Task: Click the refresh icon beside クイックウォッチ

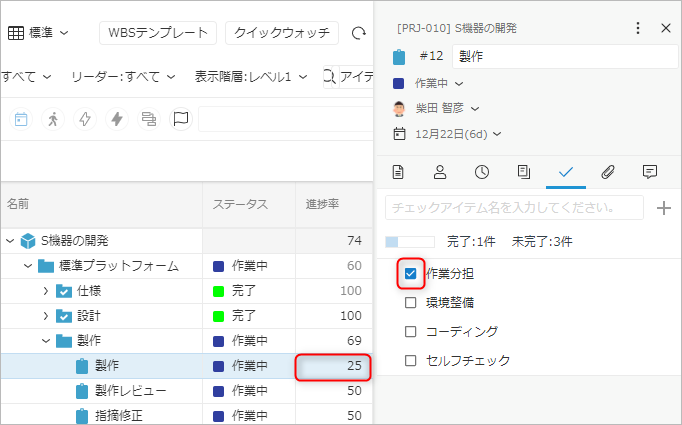Action: click(359, 33)
